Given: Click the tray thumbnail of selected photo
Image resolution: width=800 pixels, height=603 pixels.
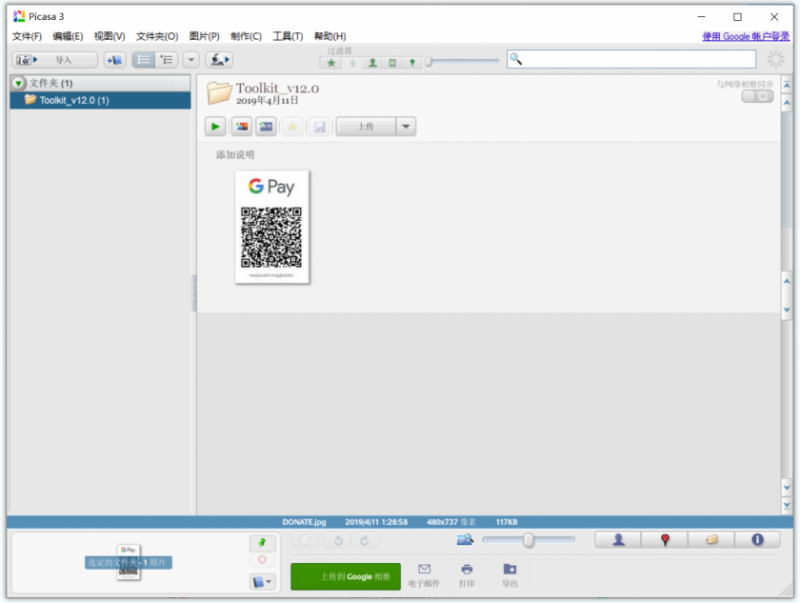Looking at the screenshot, I should coord(129,562).
